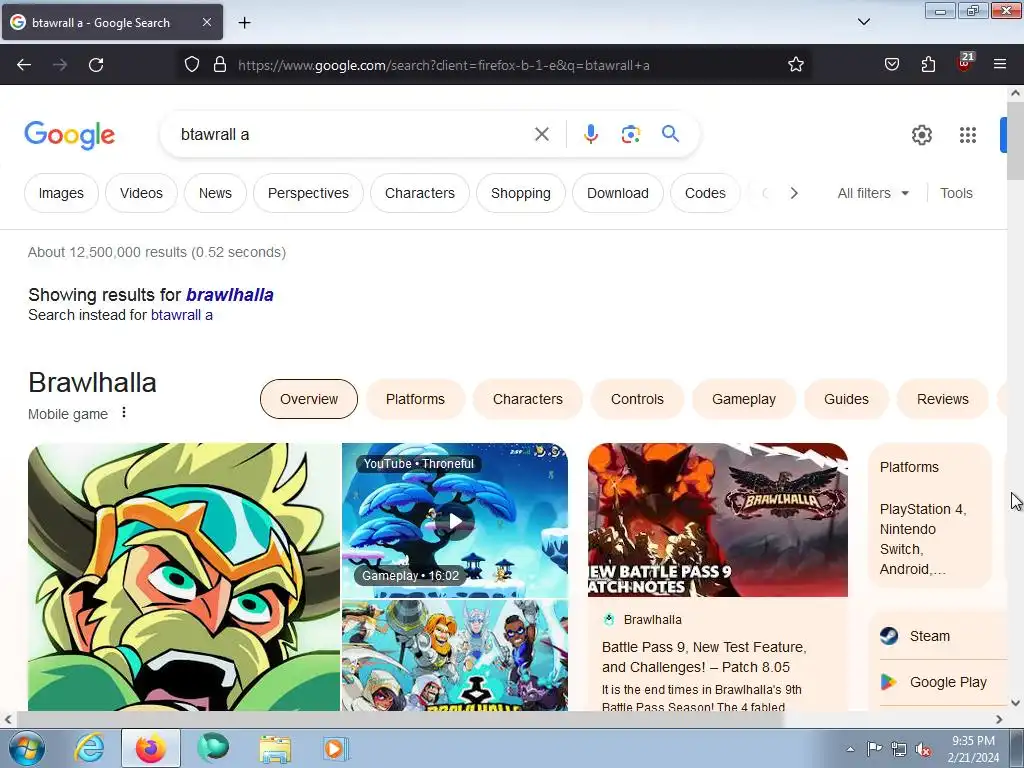Image resolution: width=1024 pixels, height=768 pixels.
Task: Switch to the Platforms knowledge panel tab
Action: coord(415,399)
